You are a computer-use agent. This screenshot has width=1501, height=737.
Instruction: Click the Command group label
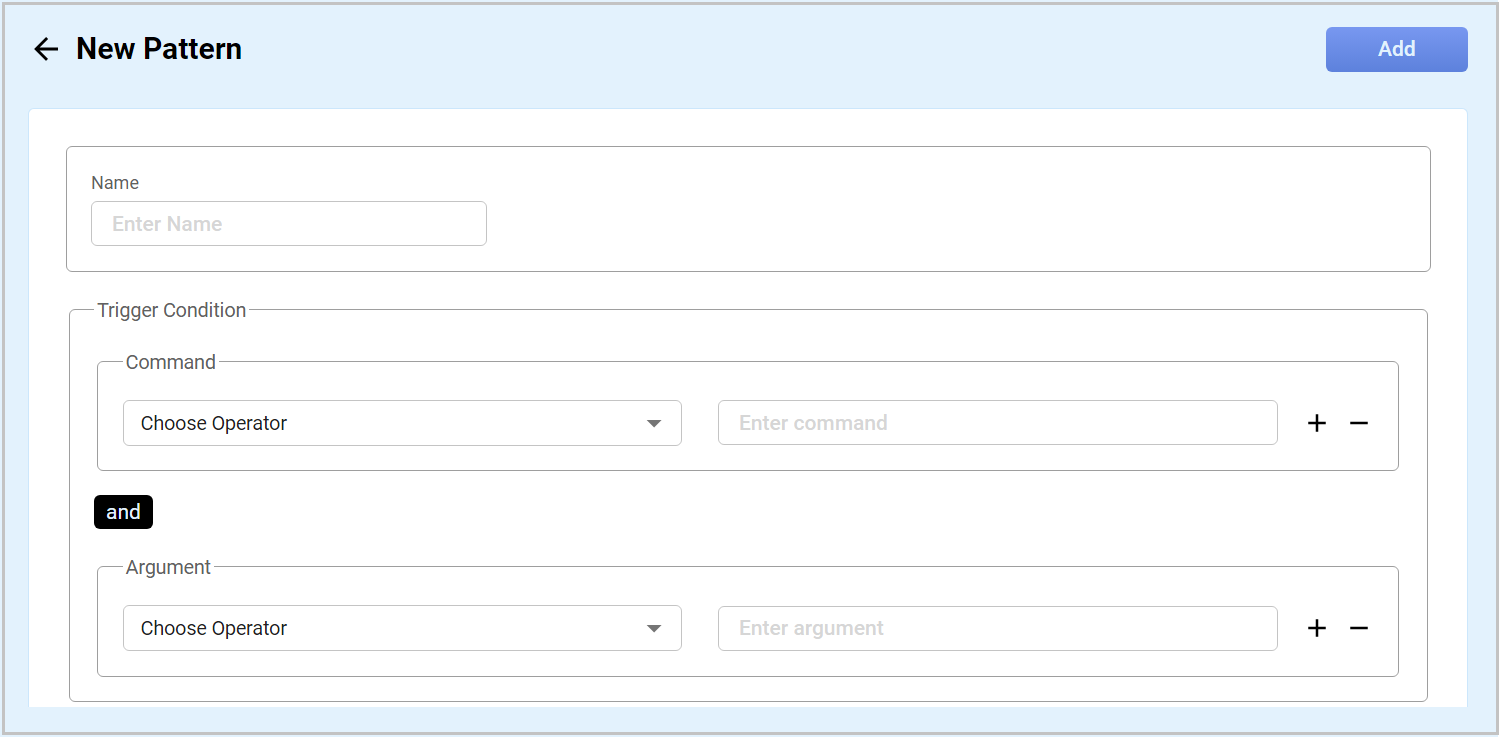(x=171, y=362)
